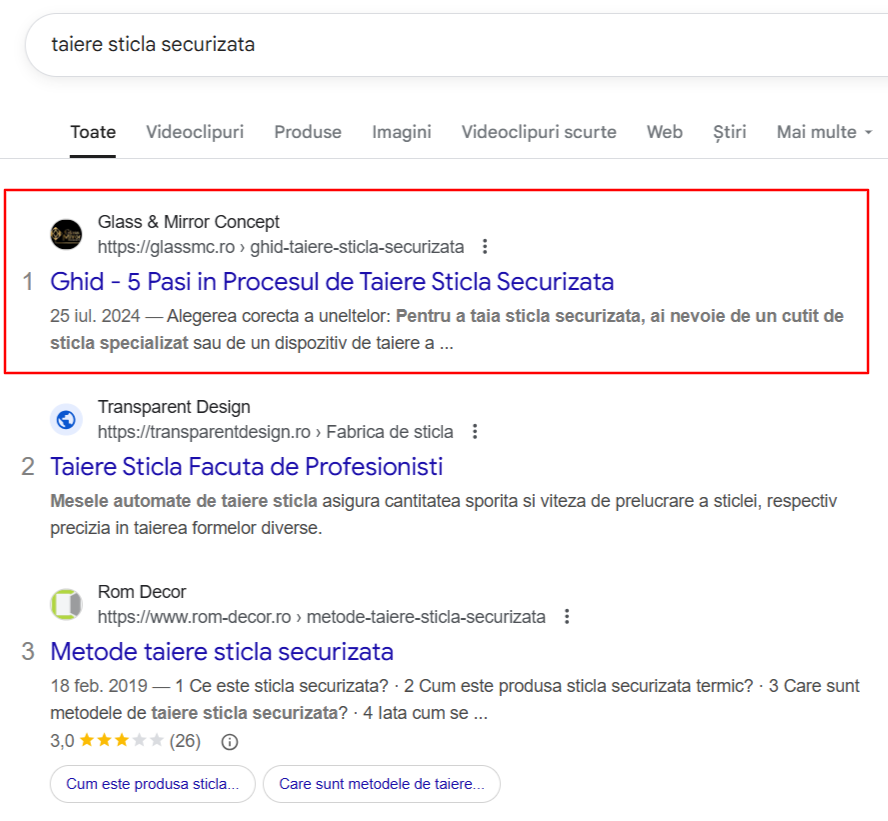
Task: Open Taiere Sticla Facuta de Profesionisti link
Action: pos(246,467)
